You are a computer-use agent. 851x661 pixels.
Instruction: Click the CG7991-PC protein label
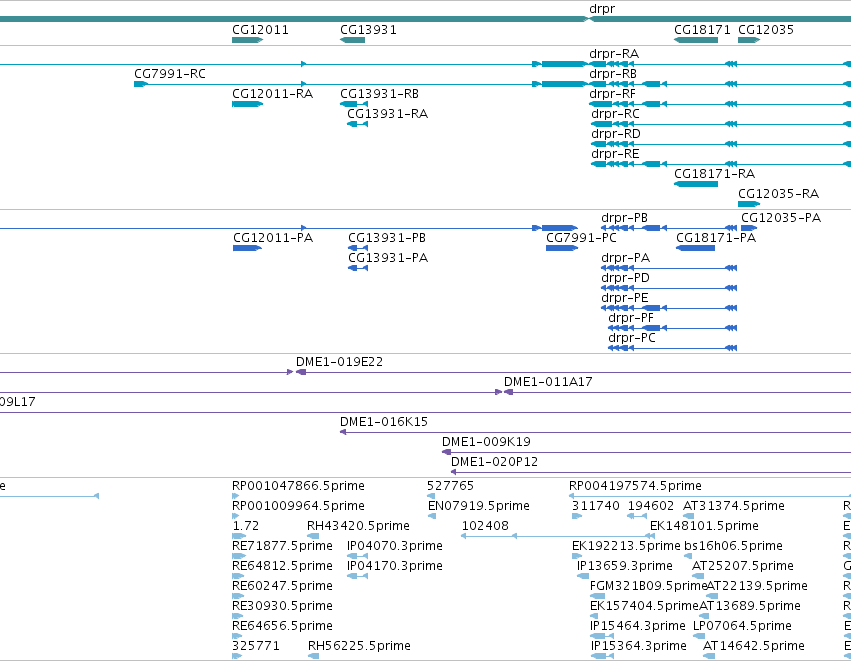coord(581,238)
